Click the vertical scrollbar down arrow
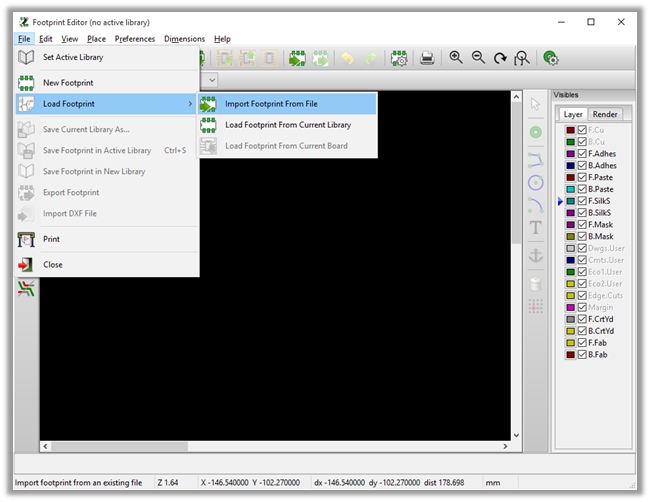This screenshot has width=650, height=502. 516,435
